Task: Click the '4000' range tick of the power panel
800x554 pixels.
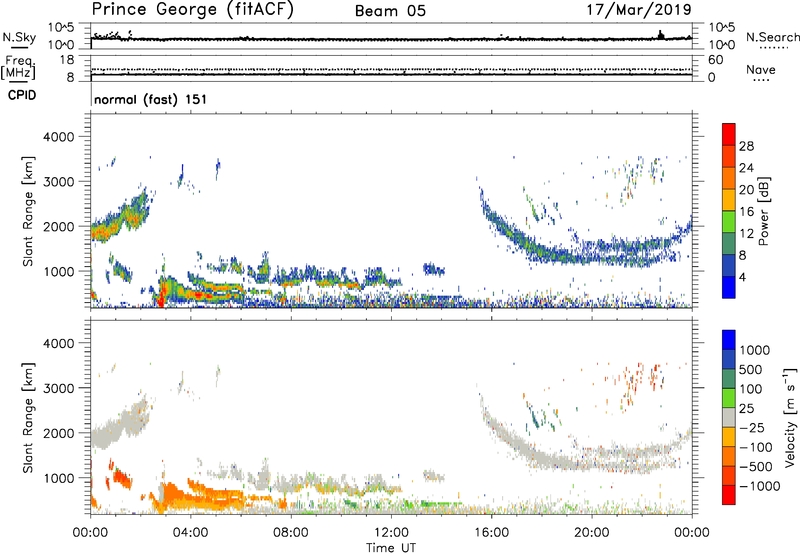Action: [x=58, y=137]
